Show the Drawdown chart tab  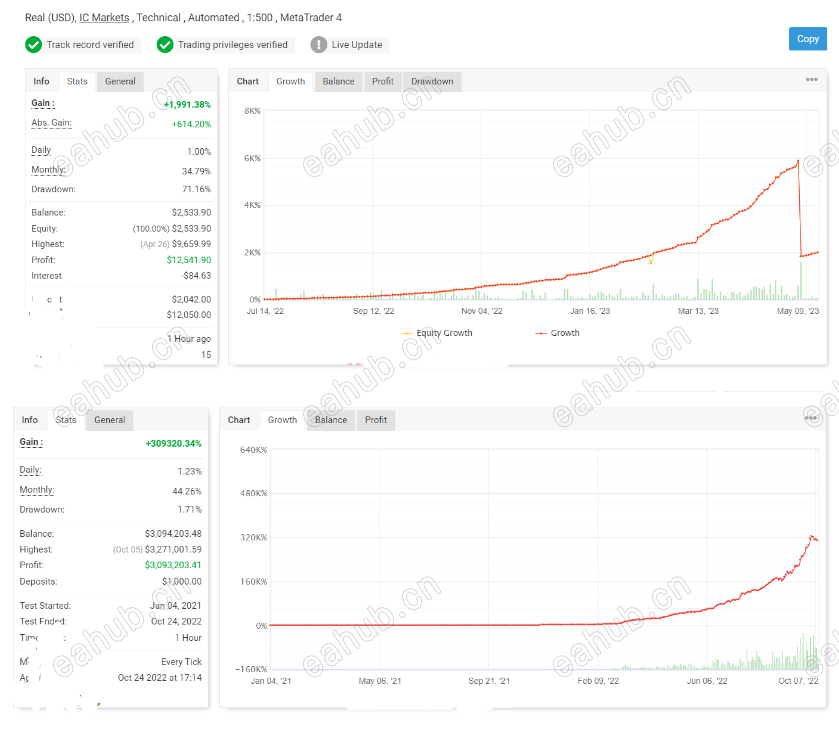pos(432,81)
